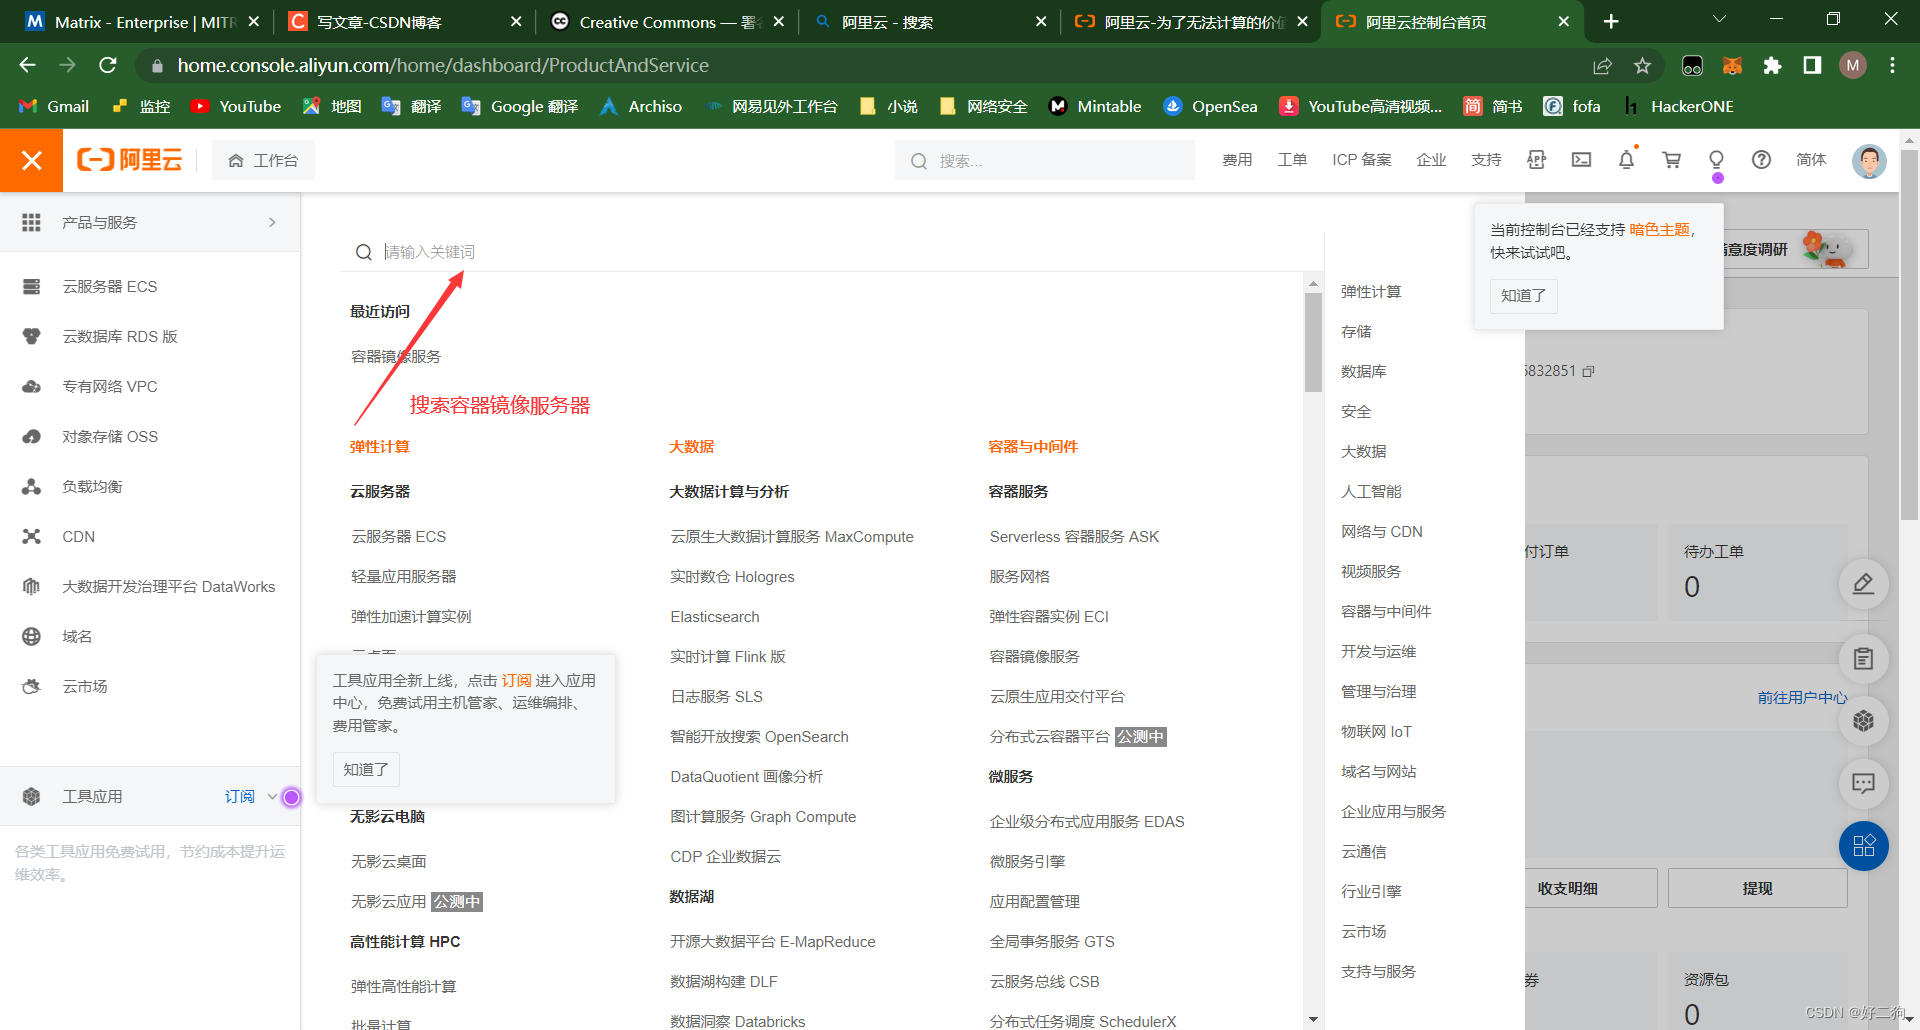Image resolution: width=1920 pixels, height=1030 pixels.
Task: Click the Aliyun logo
Action: pos(130,160)
